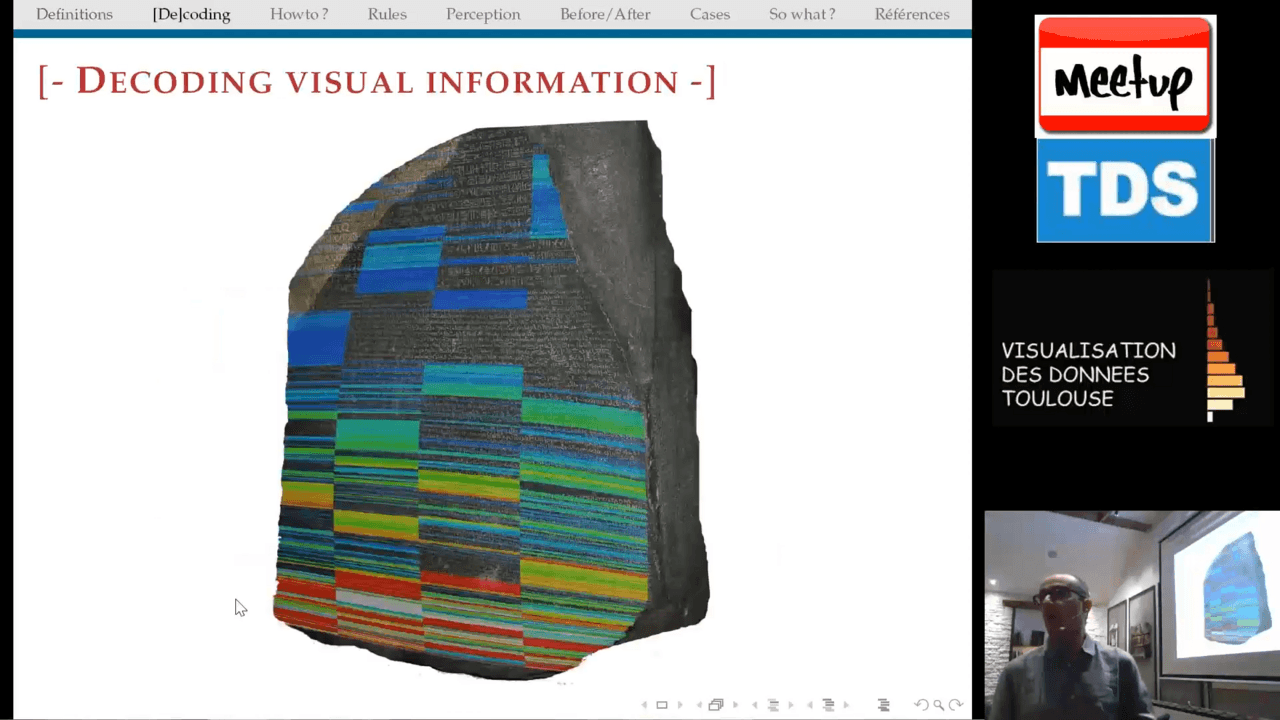1280x720 pixels.
Task: Open the Definitions section link
Action: tap(74, 14)
